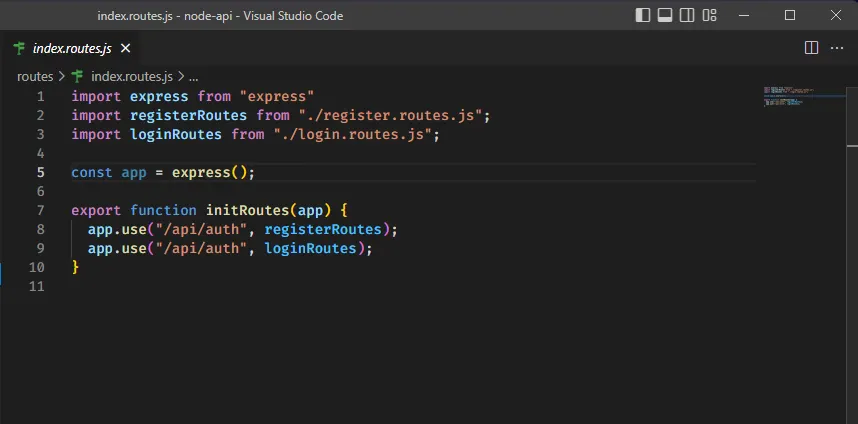Click the index.routes.js breadcrumb item

pyautogui.click(x=131, y=77)
